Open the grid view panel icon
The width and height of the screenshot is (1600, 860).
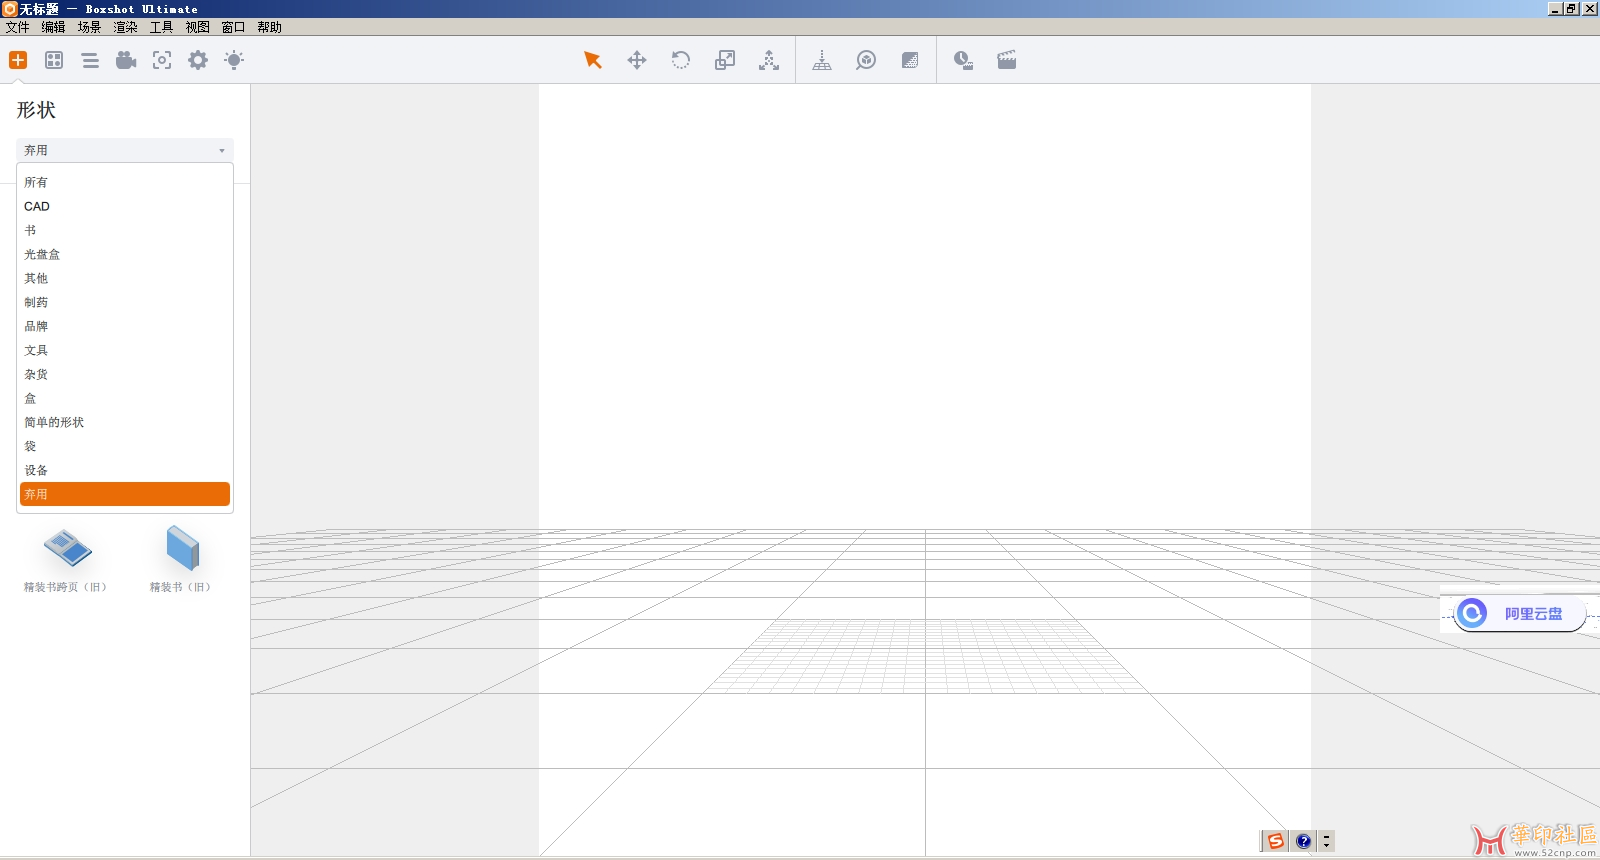click(x=54, y=60)
